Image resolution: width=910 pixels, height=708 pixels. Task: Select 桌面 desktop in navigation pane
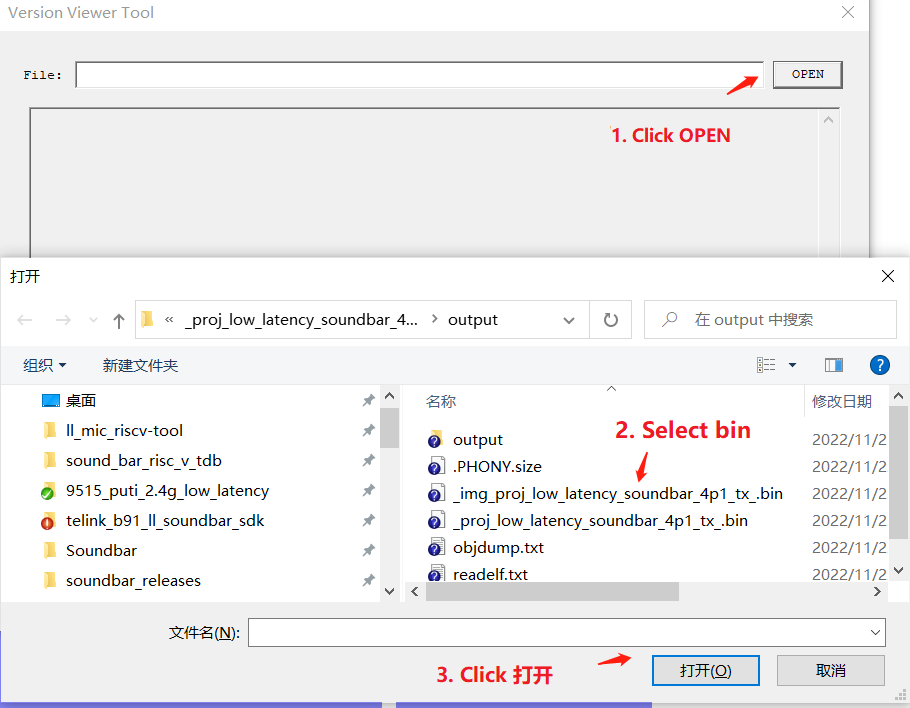[81, 400]
